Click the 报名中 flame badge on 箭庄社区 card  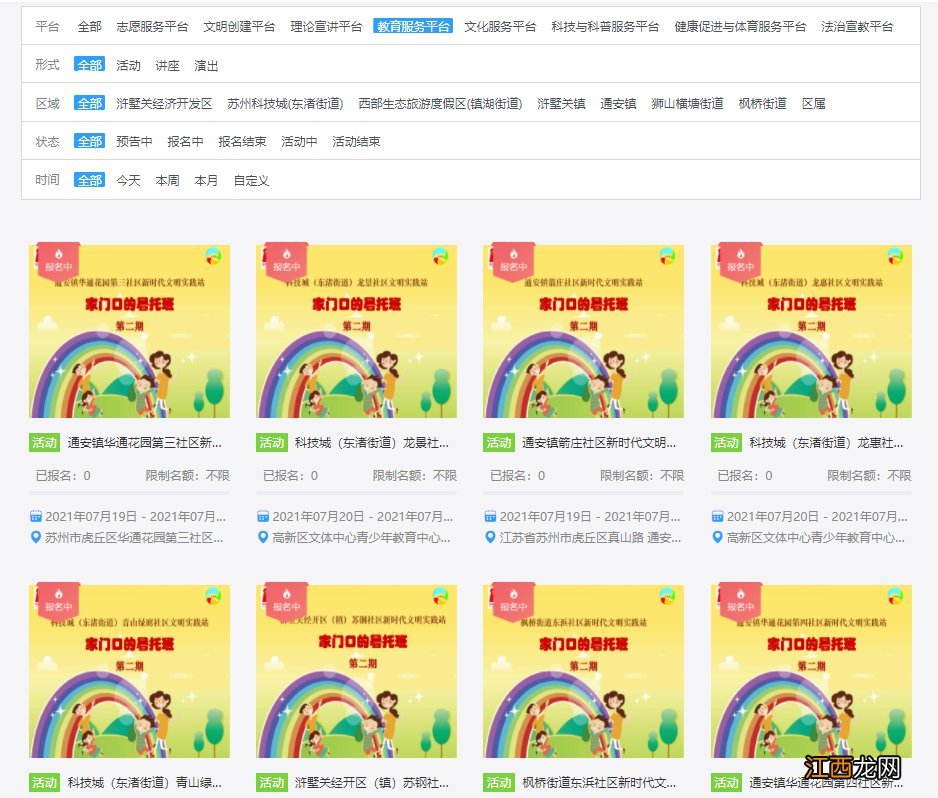514,261
